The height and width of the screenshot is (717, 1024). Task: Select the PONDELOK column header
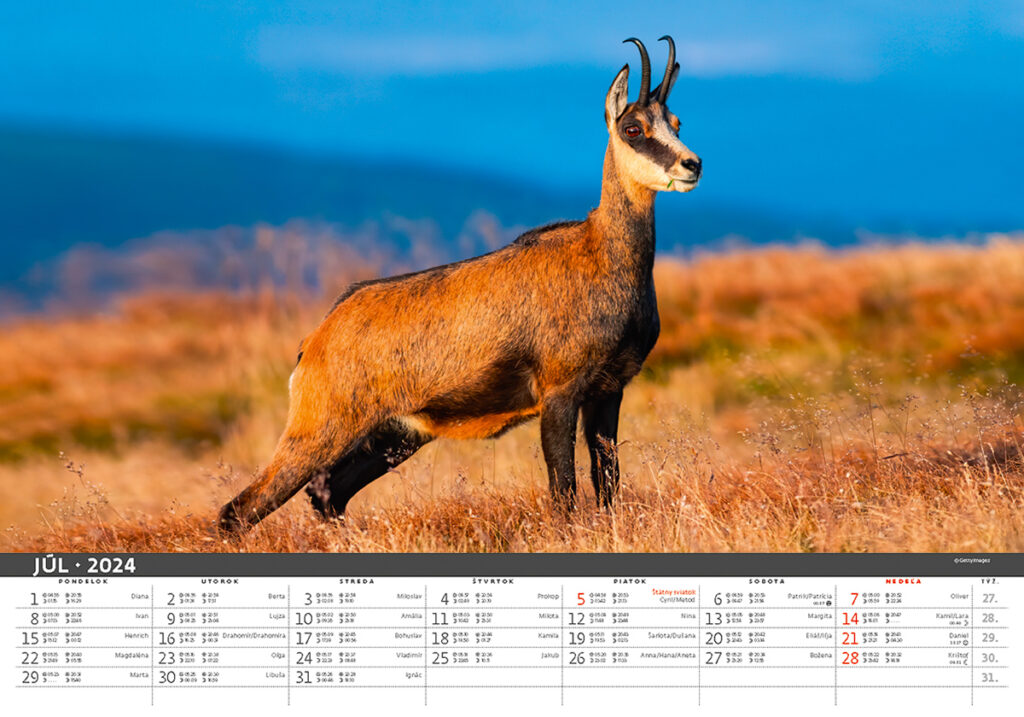click(x=83, y=581)
